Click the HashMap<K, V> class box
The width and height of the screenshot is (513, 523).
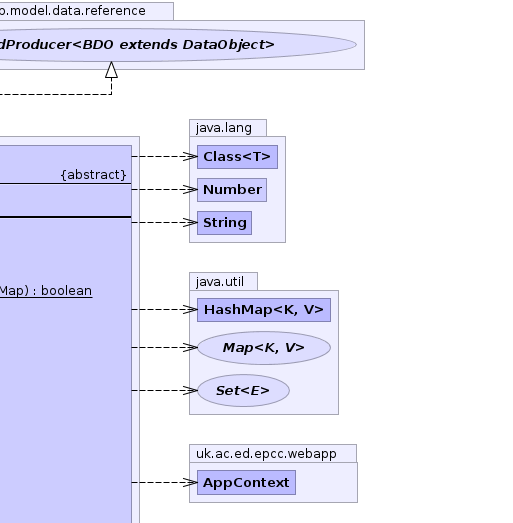coord(264,310)
